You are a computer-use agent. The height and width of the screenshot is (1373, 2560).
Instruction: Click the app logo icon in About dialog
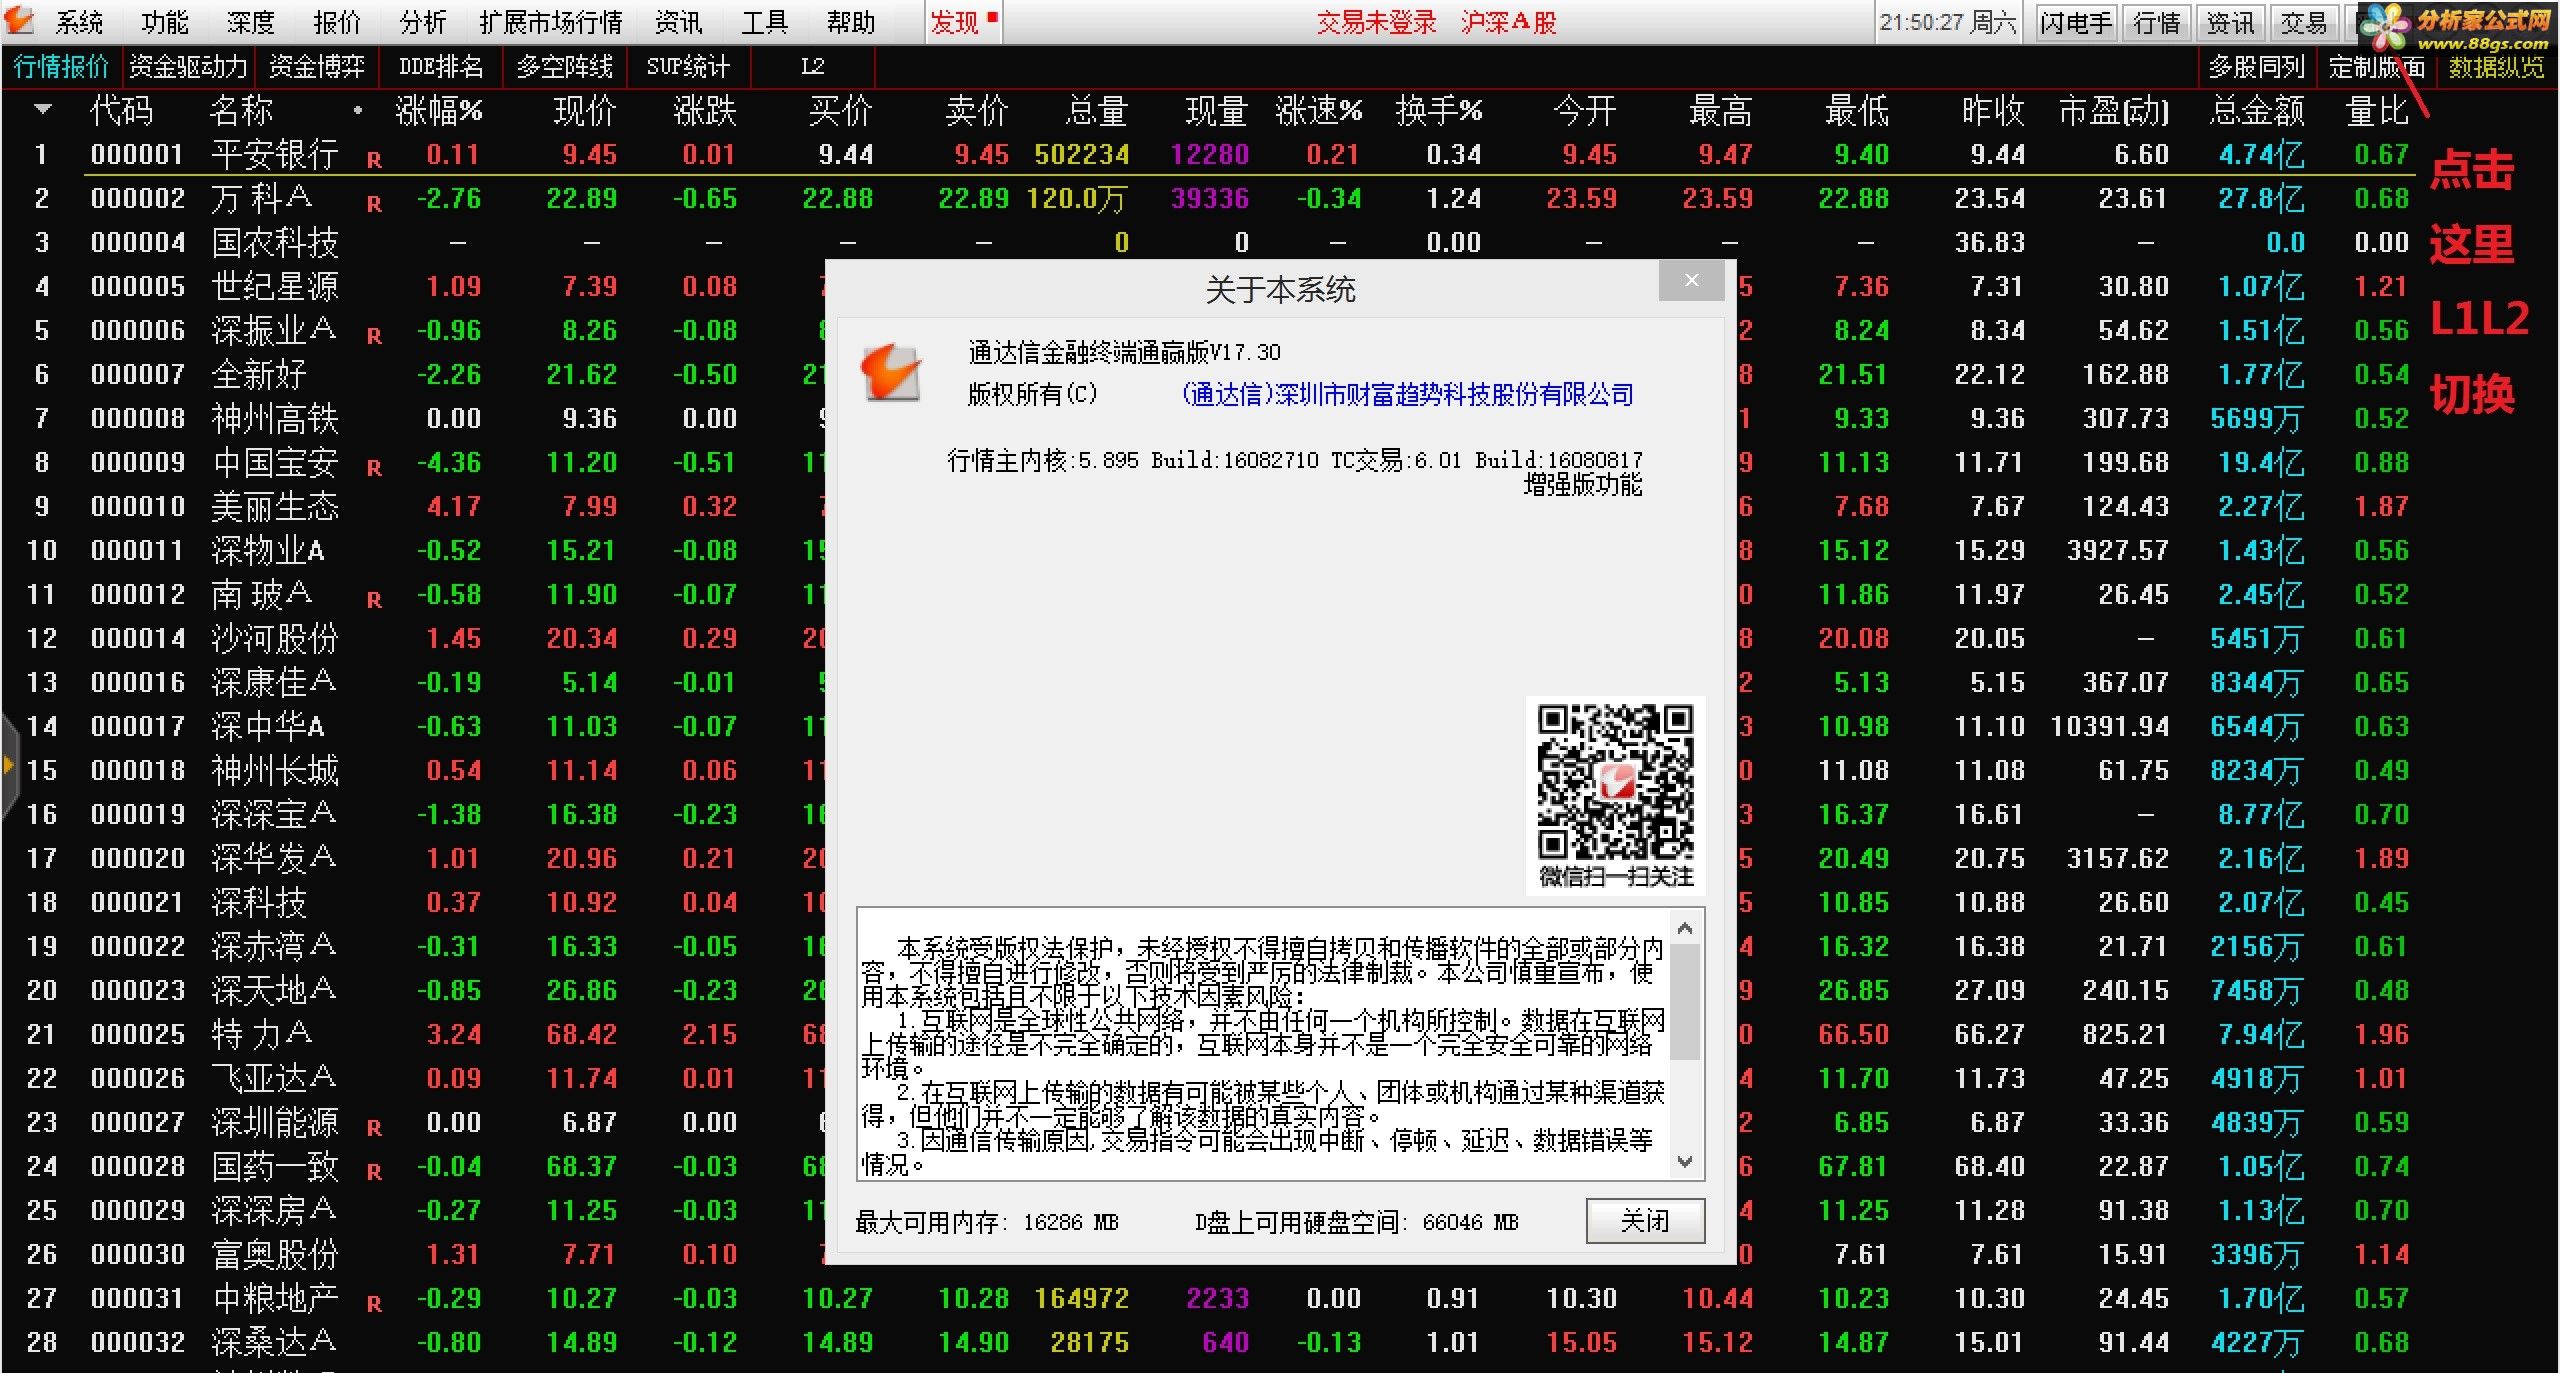(x=890, y=373)
